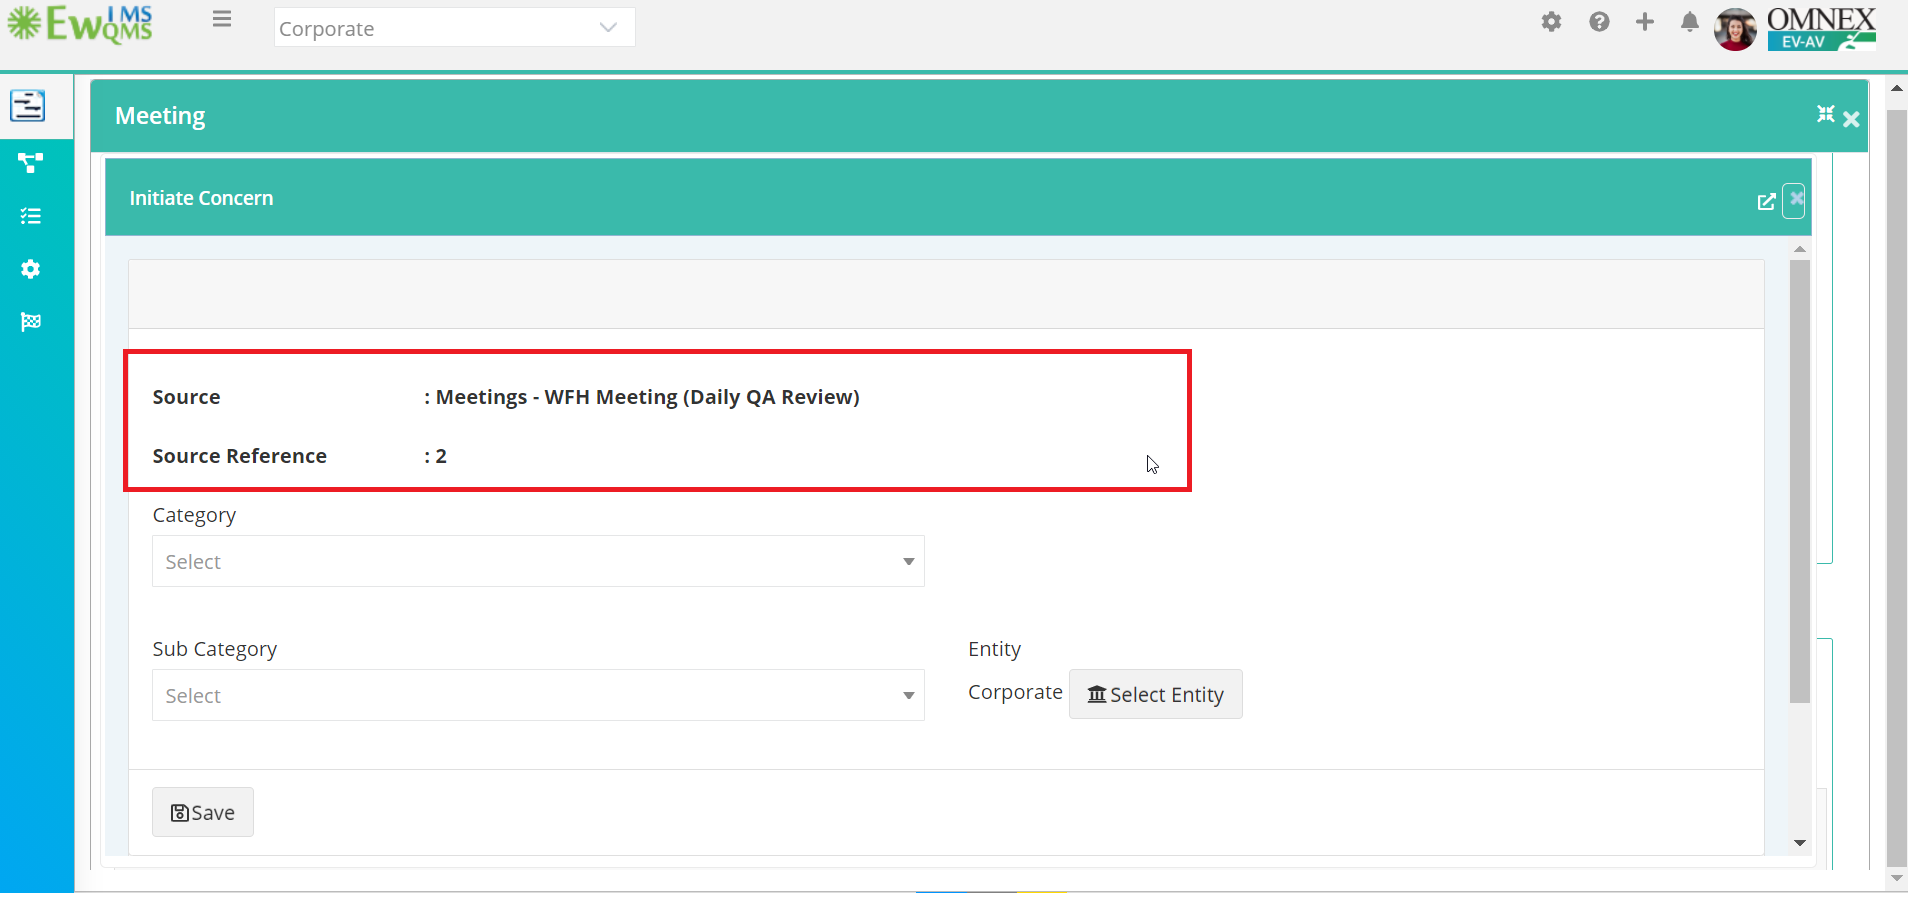The width and height of the screenshot is (1922, 914).
Task: Close the Meeting panel
Action: click(x=1851, y=120)
